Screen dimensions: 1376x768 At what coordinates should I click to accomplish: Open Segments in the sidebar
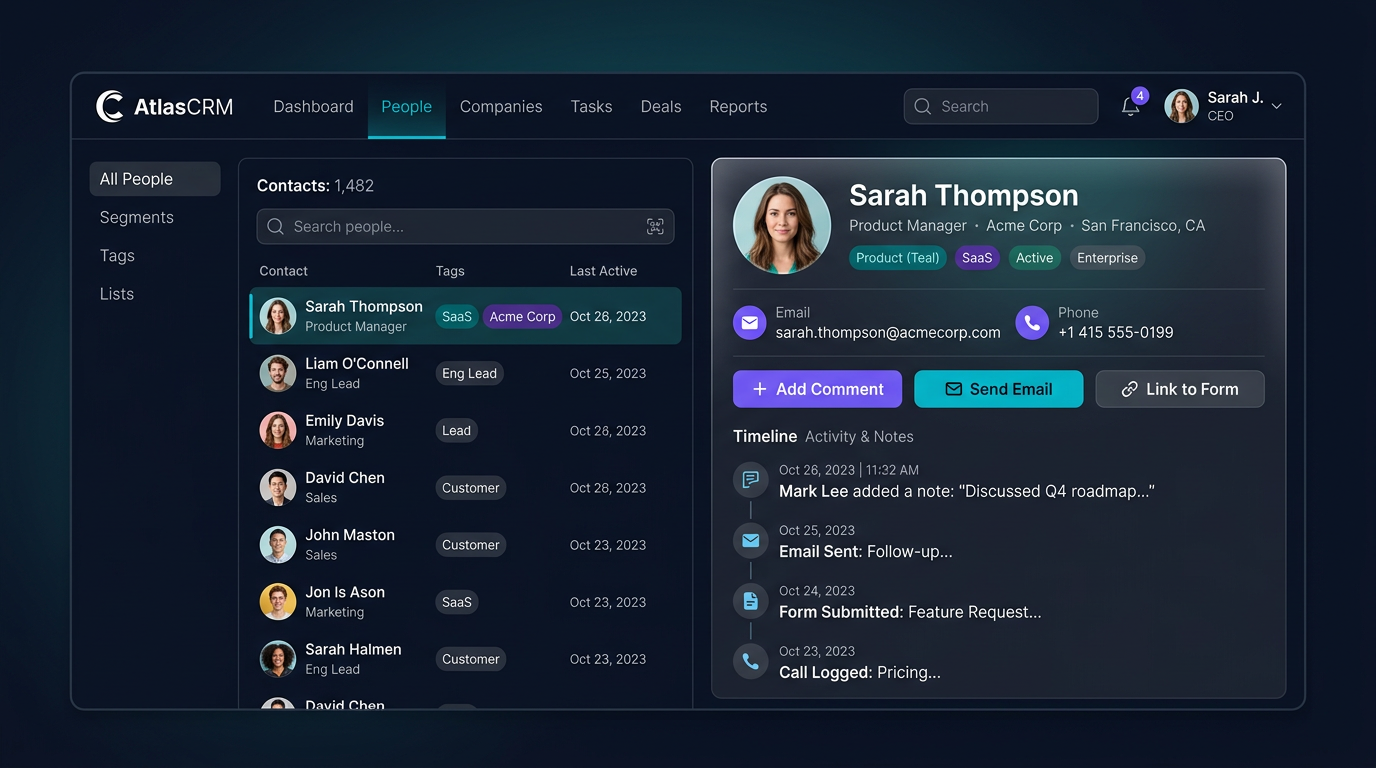pos(137,217)
